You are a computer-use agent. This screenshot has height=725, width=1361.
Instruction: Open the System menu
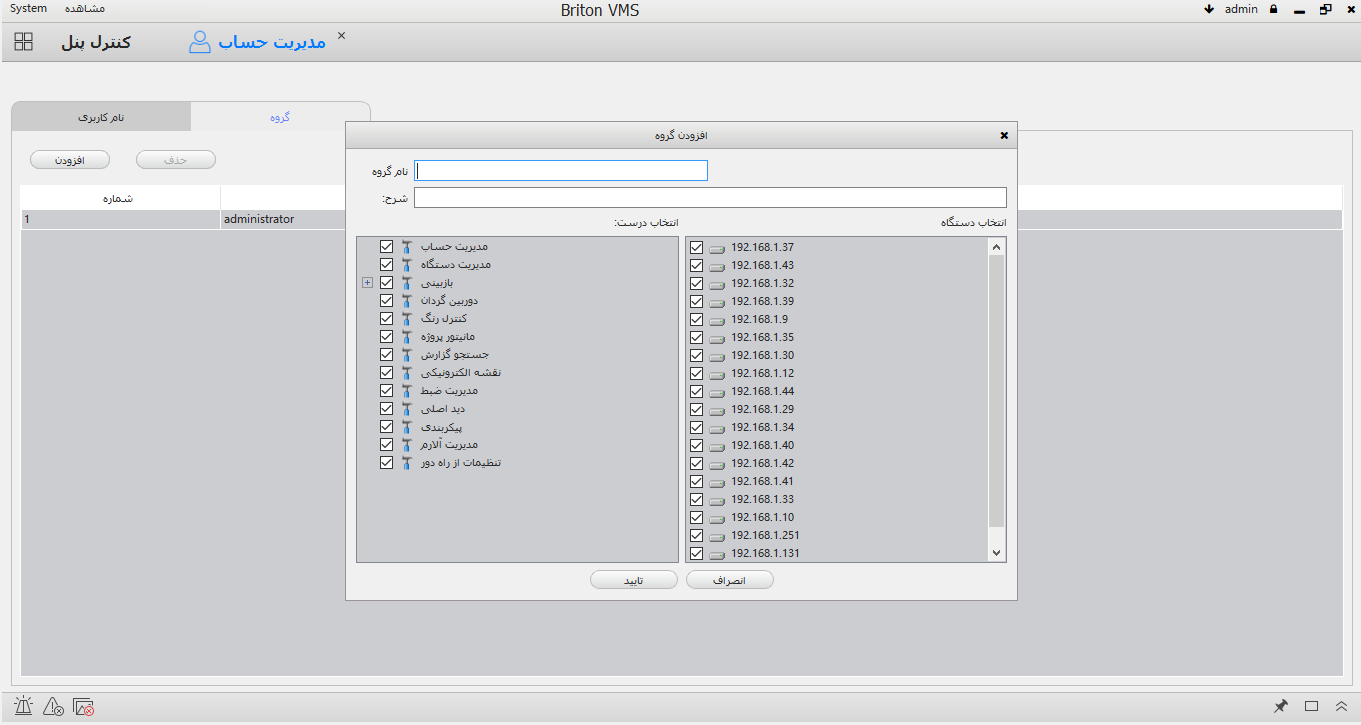click(x=28, y=8)
